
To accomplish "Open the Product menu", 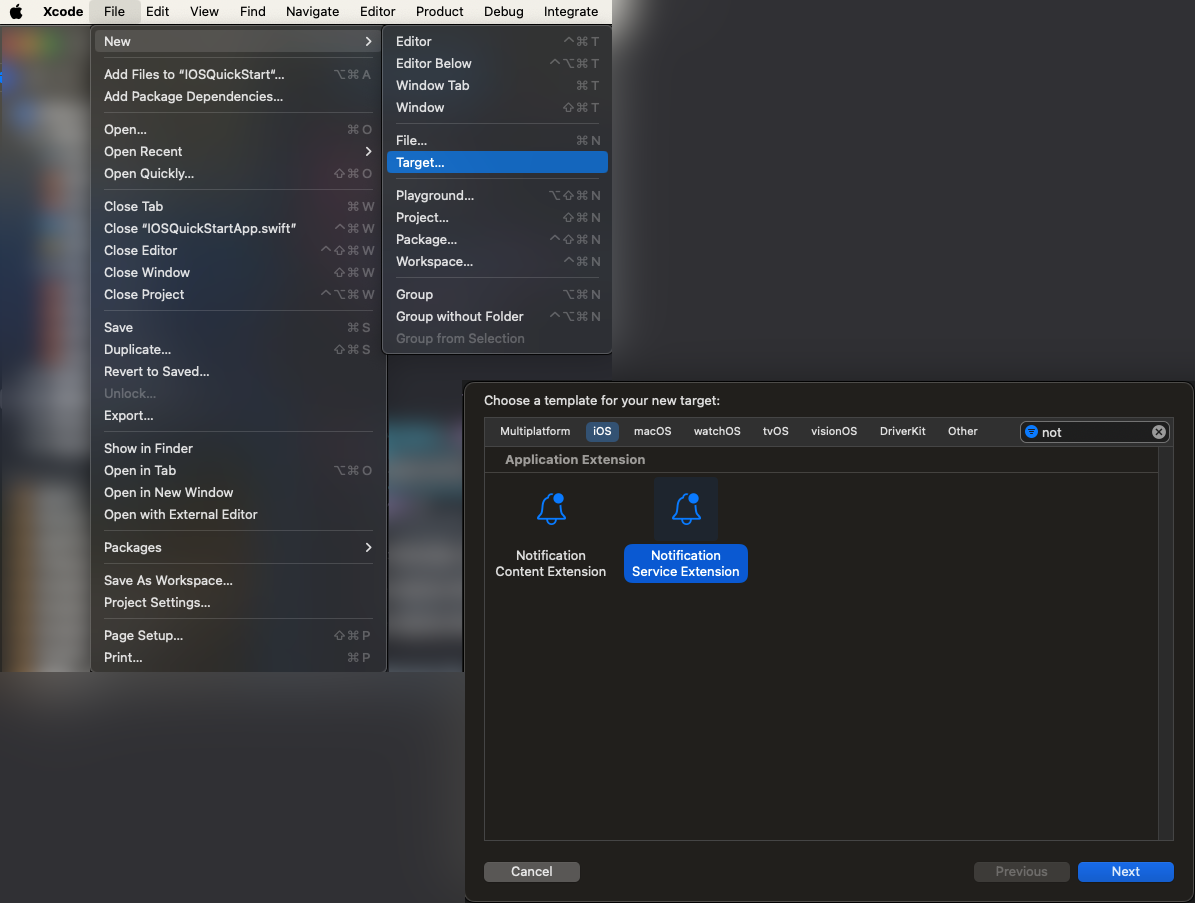I will (x=439, y=12).
